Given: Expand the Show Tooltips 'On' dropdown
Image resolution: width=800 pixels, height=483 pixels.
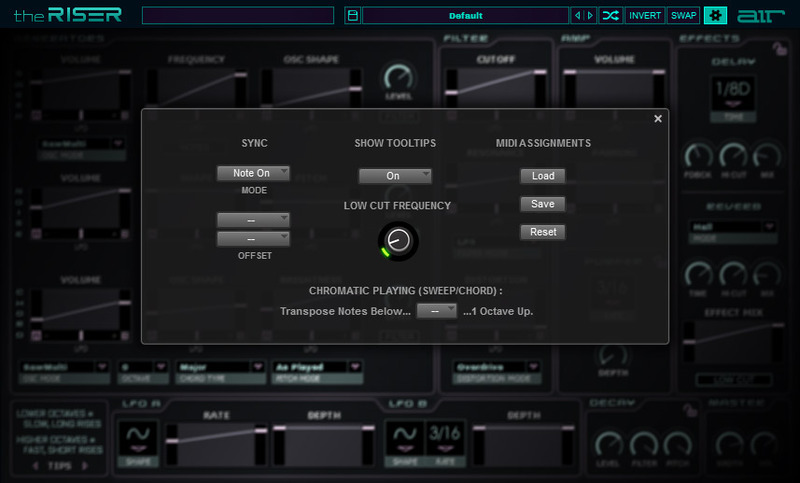Looking at the screenshot, I should [395, 176].
